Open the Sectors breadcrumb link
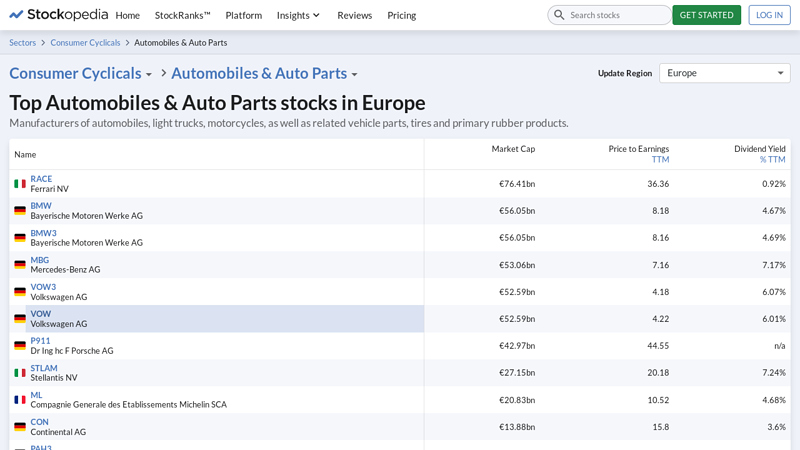 (x=22, y=43)
